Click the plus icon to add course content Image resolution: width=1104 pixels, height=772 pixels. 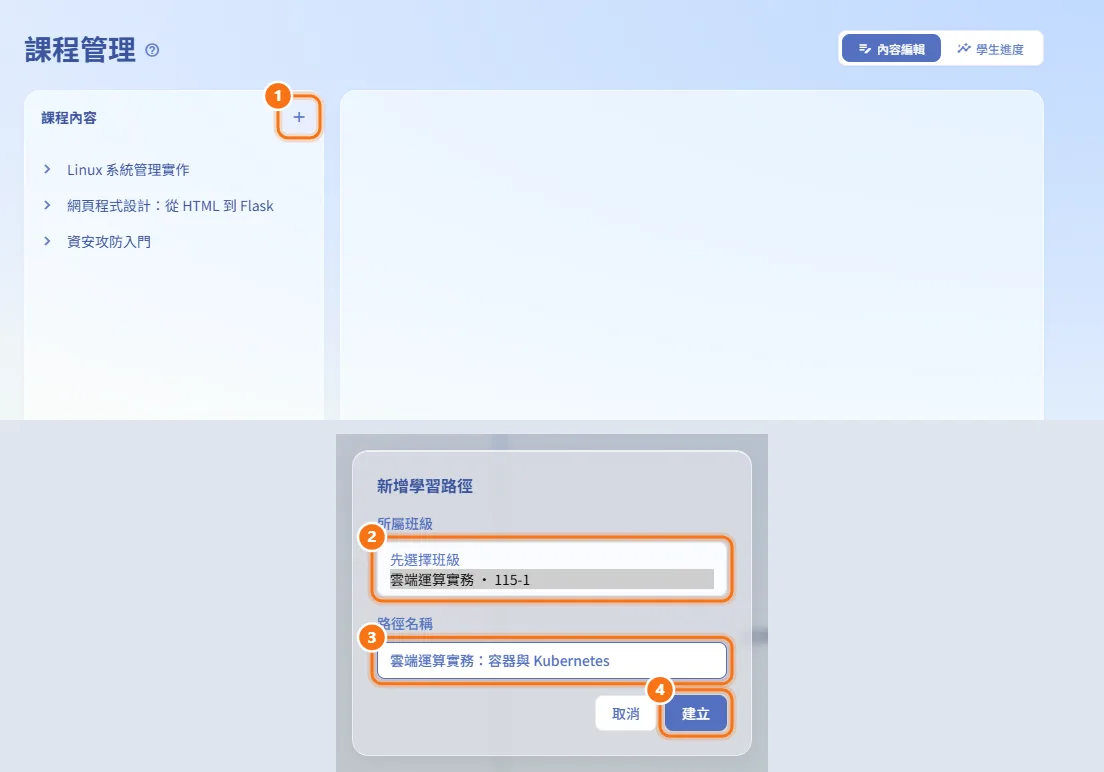(x=299, y=118)
